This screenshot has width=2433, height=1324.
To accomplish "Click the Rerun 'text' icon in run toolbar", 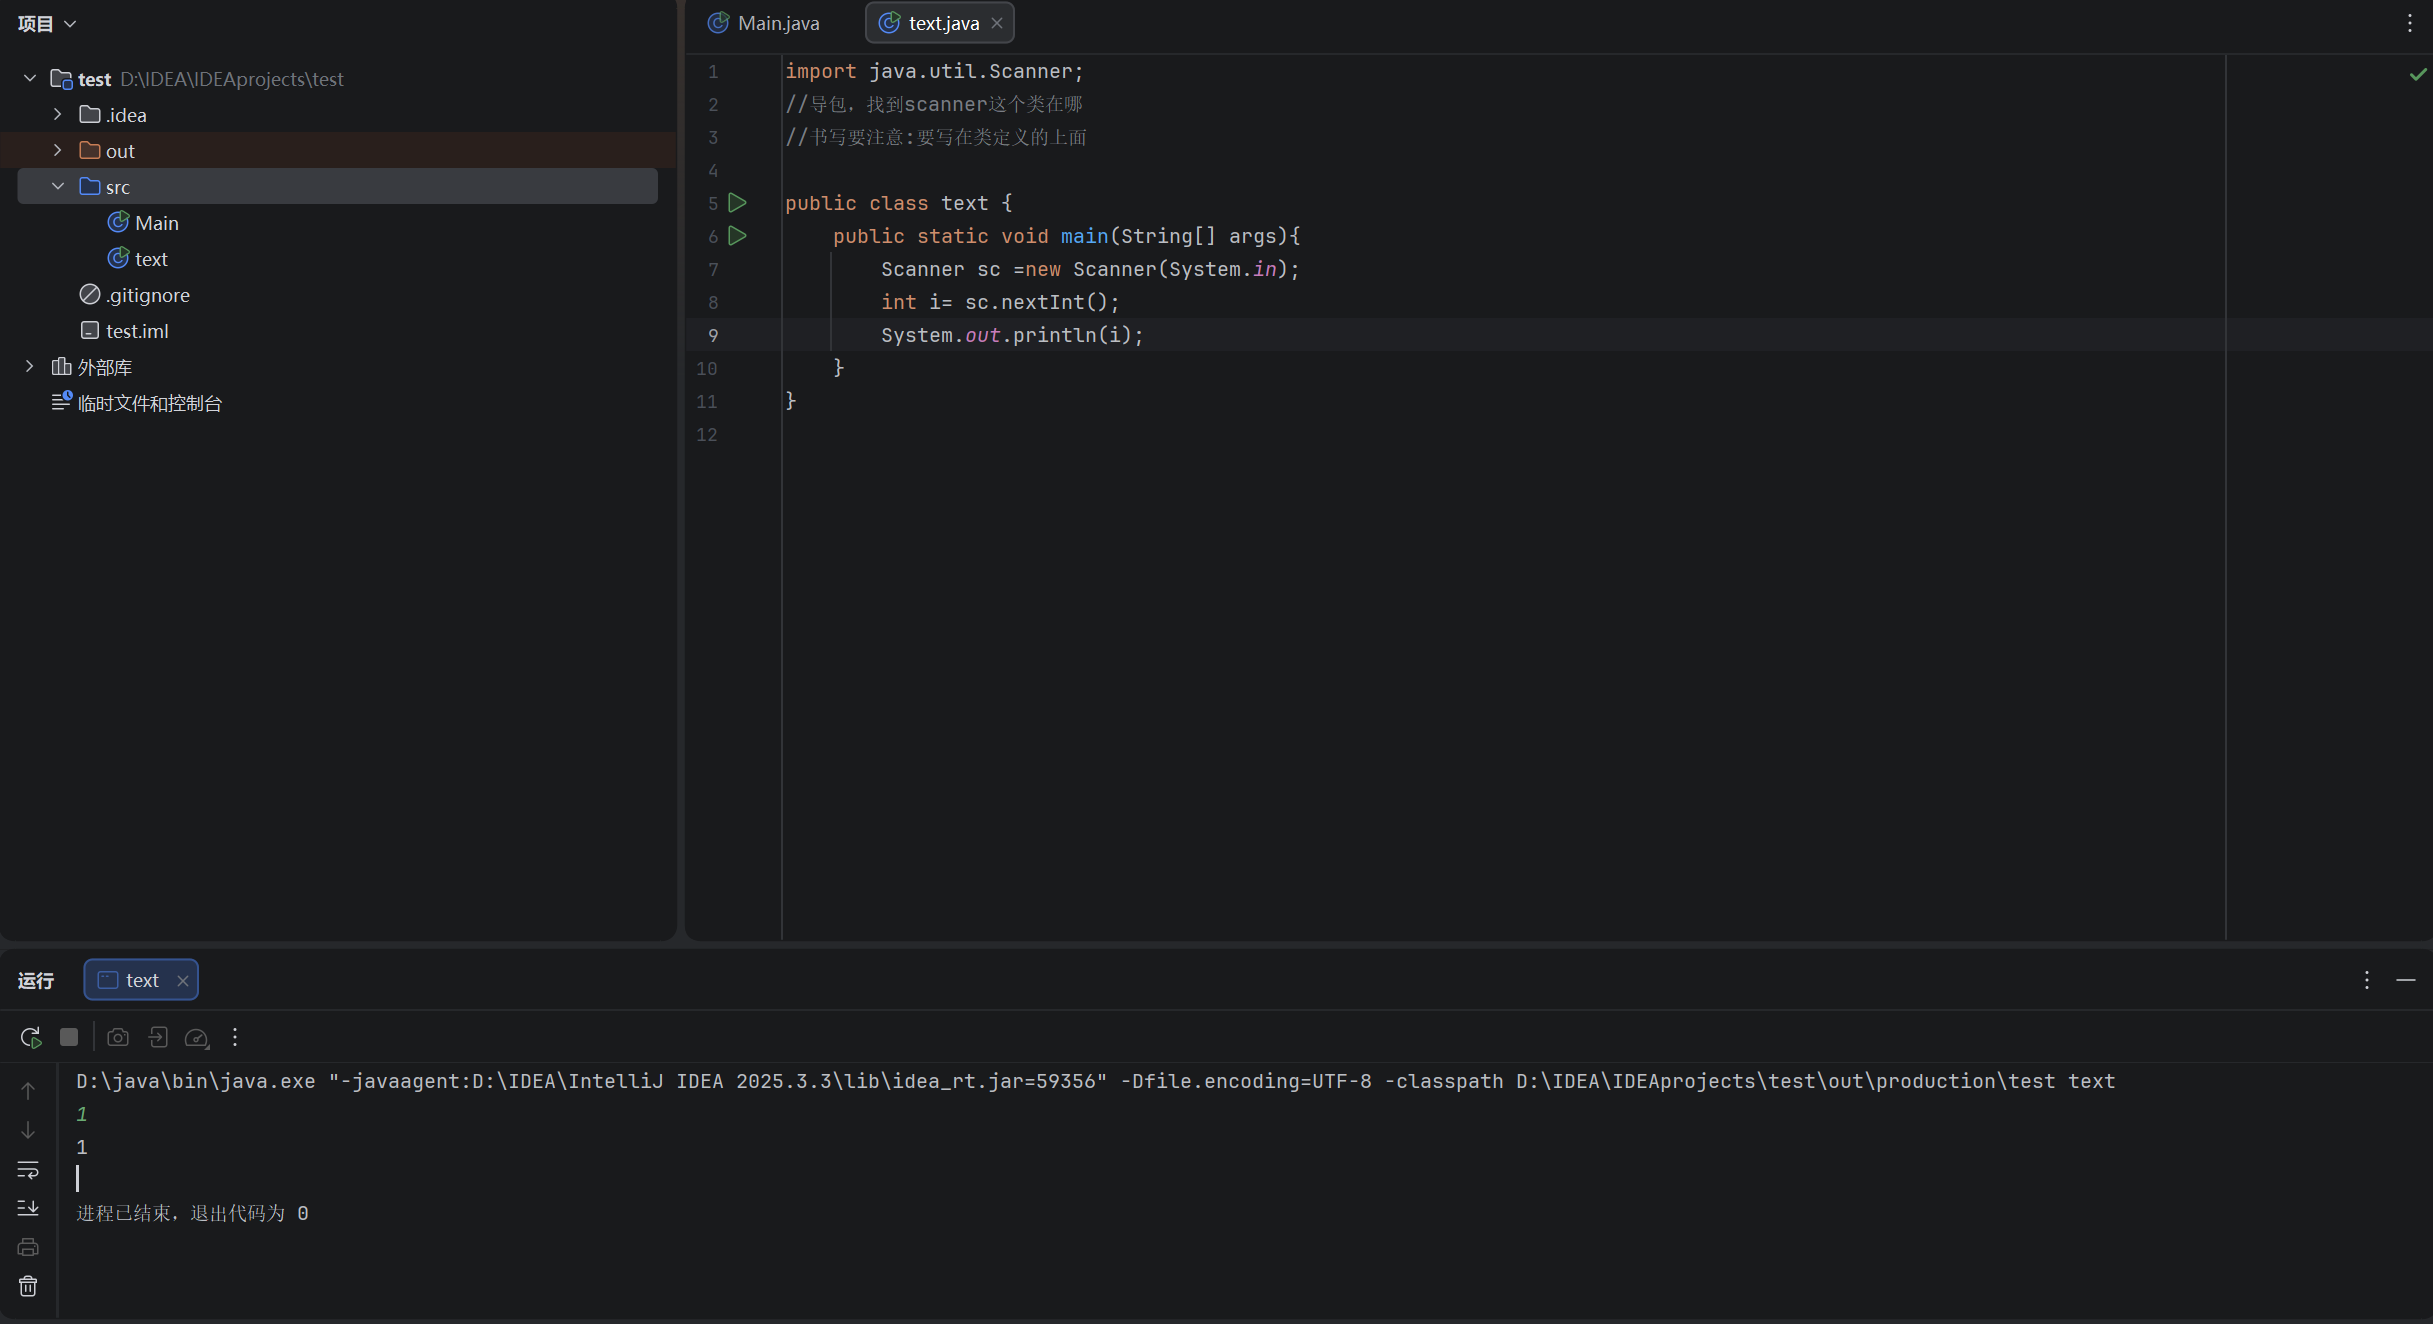I will (30, 1037).
